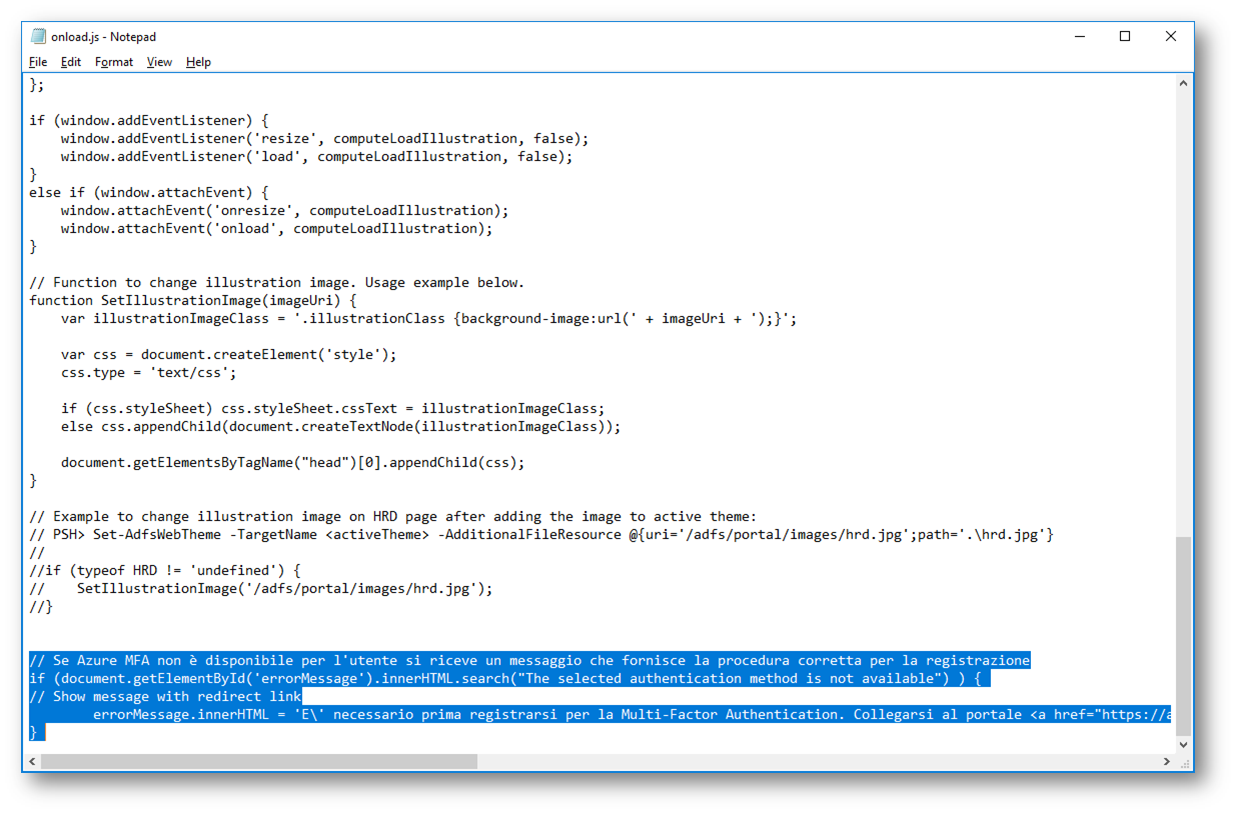Click the vertical scrollbar thumb
This screenshot has width=1237, height=815.
[1184, 636]
